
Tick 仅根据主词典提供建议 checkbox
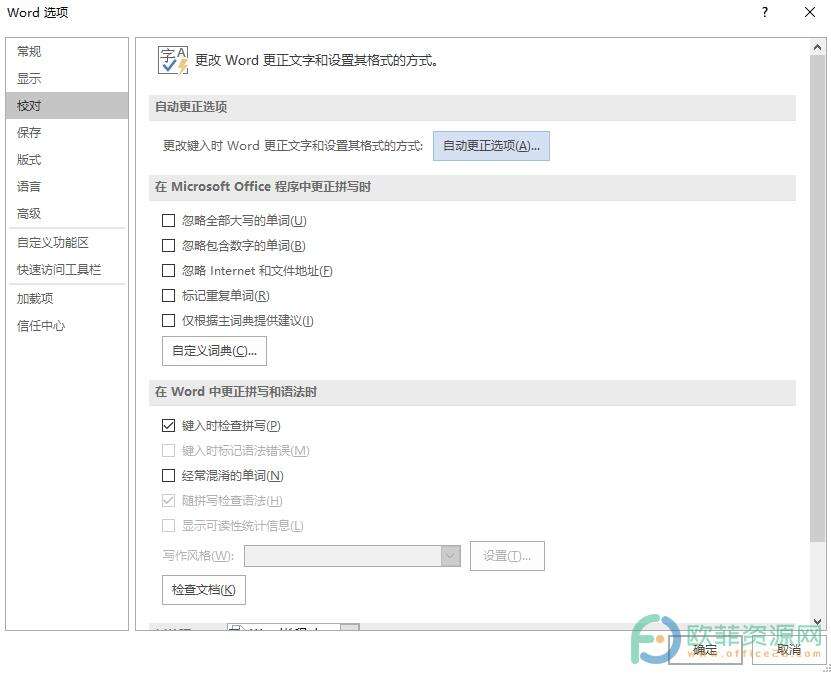[168, 321]
